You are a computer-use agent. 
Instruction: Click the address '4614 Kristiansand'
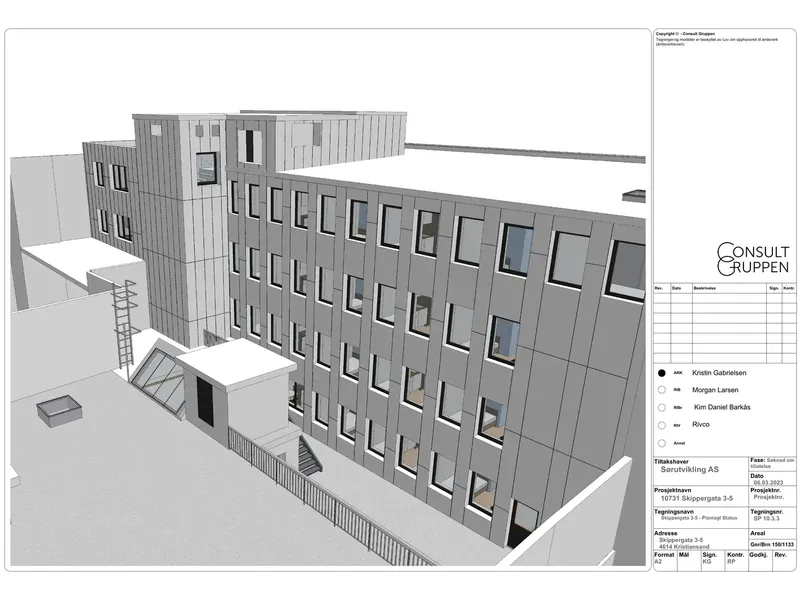click(684, 547)
